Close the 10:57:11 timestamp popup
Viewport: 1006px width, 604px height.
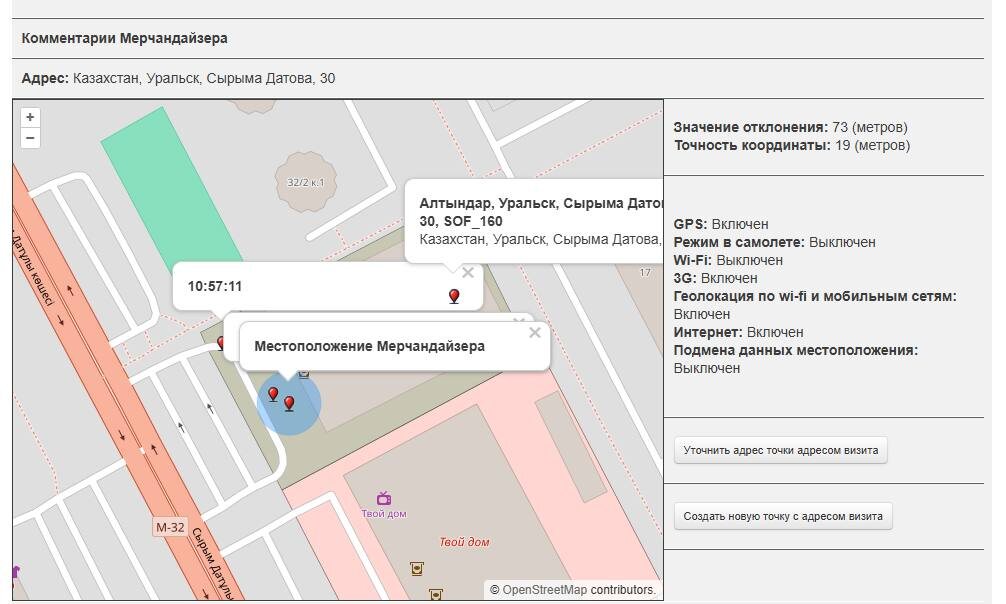(x=468, y=273)
